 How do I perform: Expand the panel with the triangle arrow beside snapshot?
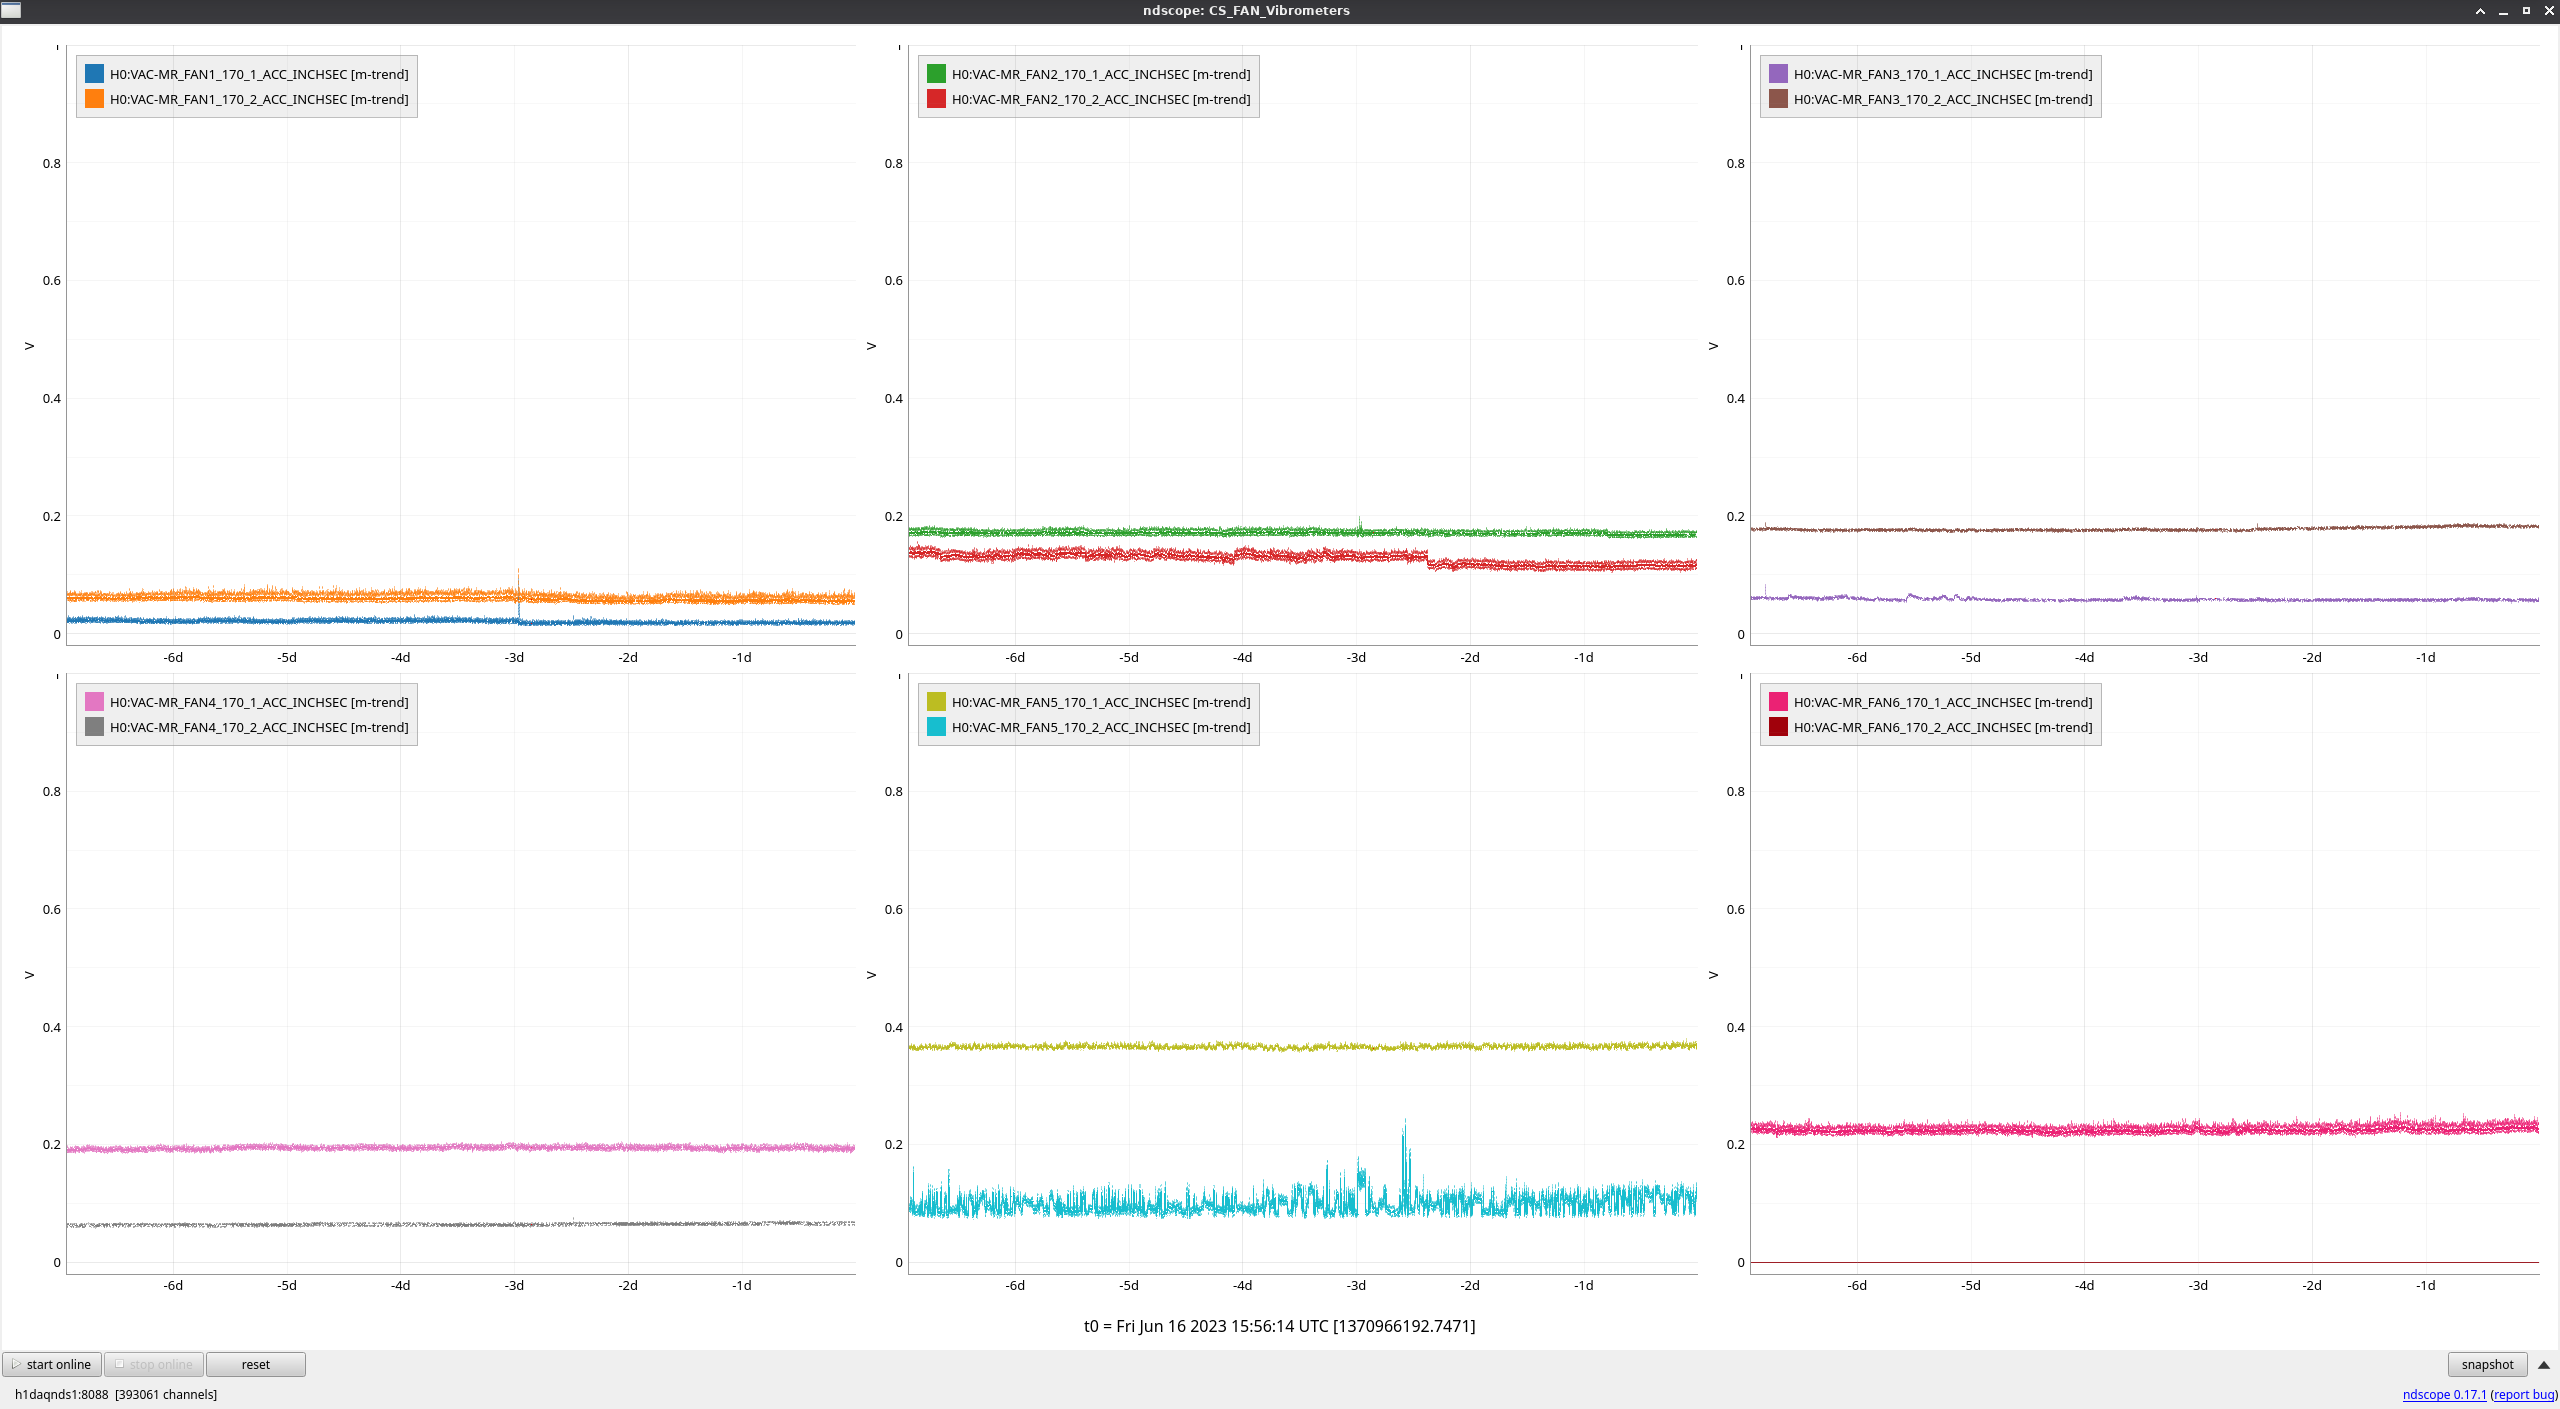point(2544,1364)
